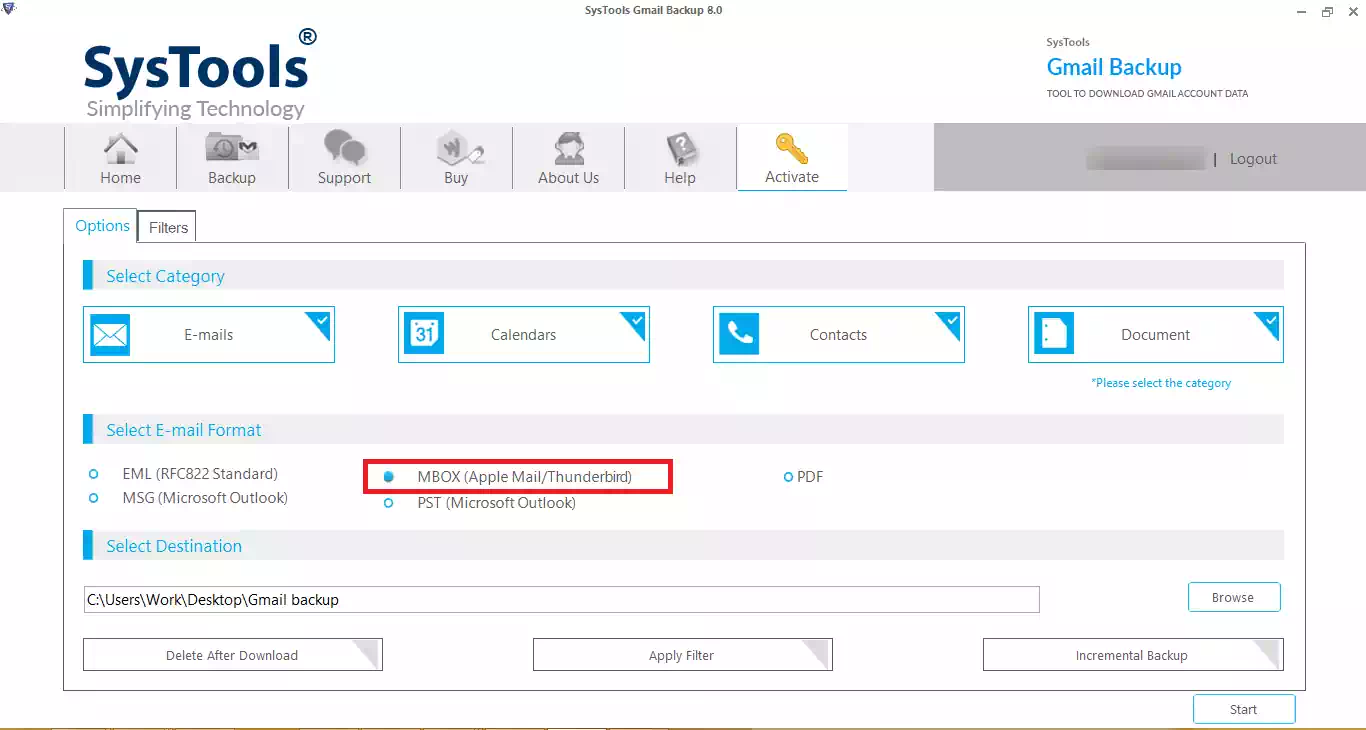Screen dimensions: 1366x730
Task: Uncheck the Document category checkmark
Action: coord(1270,322)
